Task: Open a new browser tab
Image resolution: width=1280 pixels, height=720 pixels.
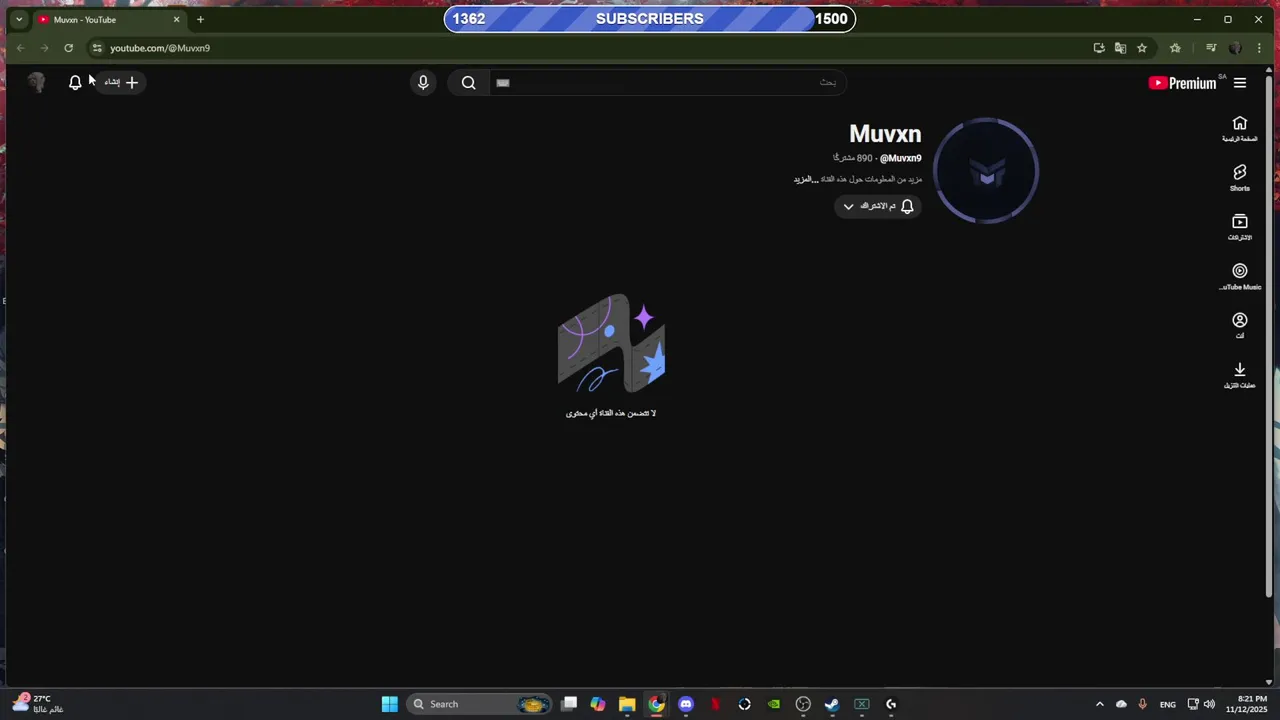Action: (x=200, y=19)
